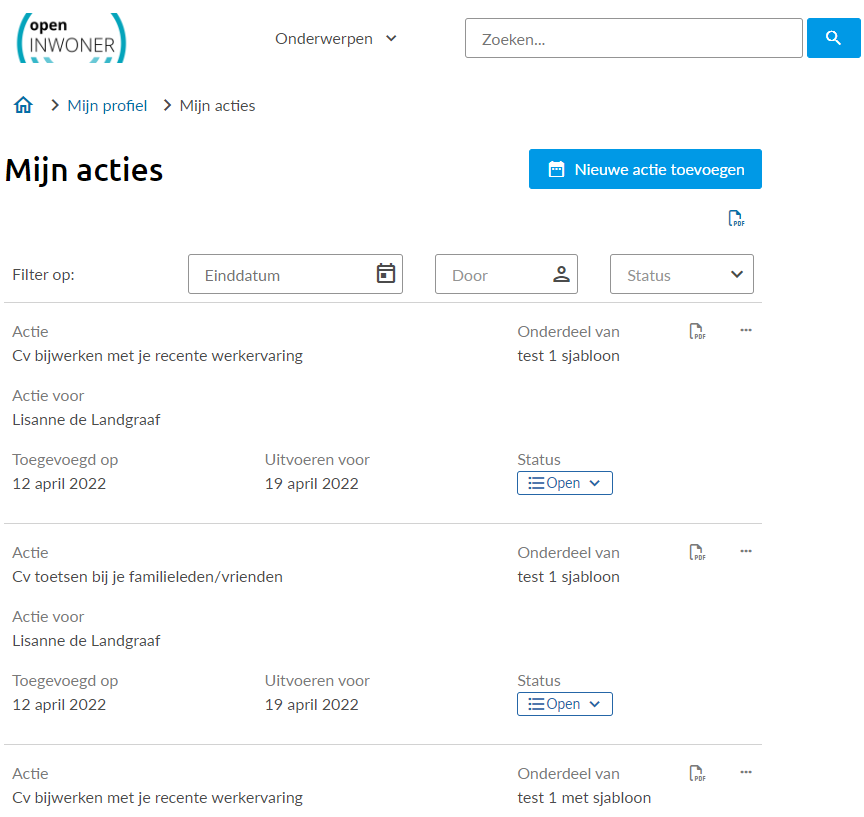Download PDF for 'test 1 met sjabloon' action
Screen dimensions: 864x817
point(697,773)
